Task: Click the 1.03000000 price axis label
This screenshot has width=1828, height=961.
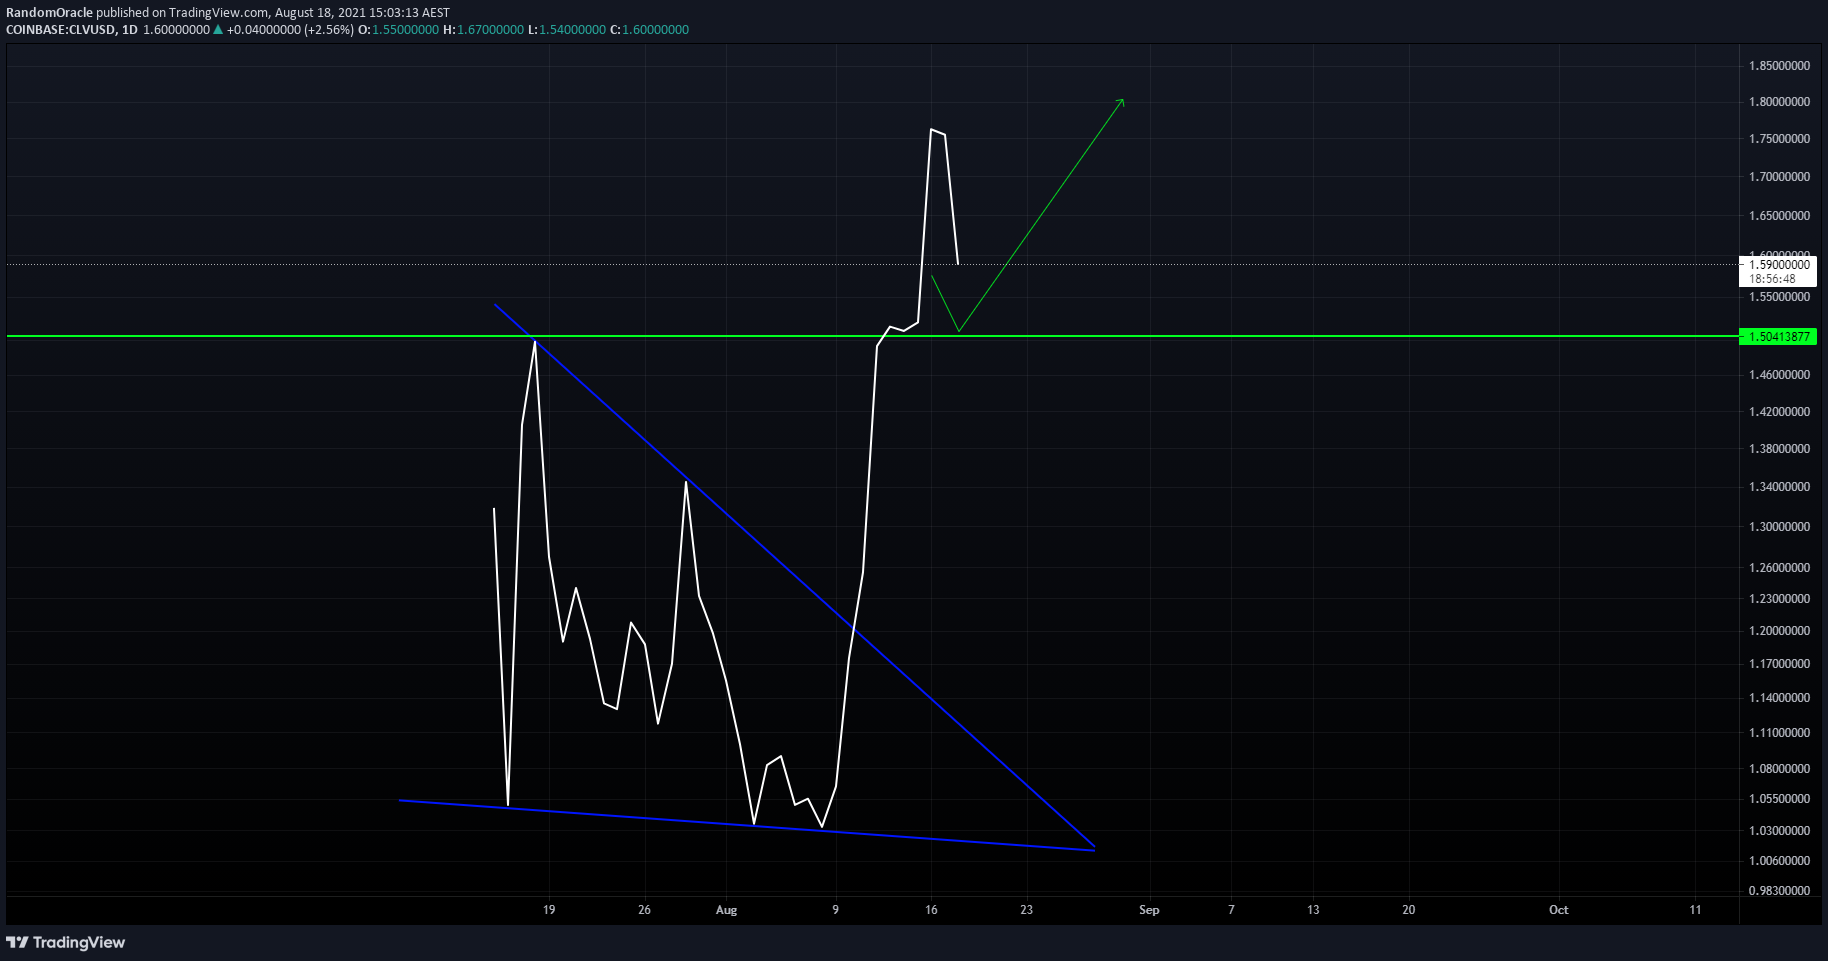Action: (1779, 831)
